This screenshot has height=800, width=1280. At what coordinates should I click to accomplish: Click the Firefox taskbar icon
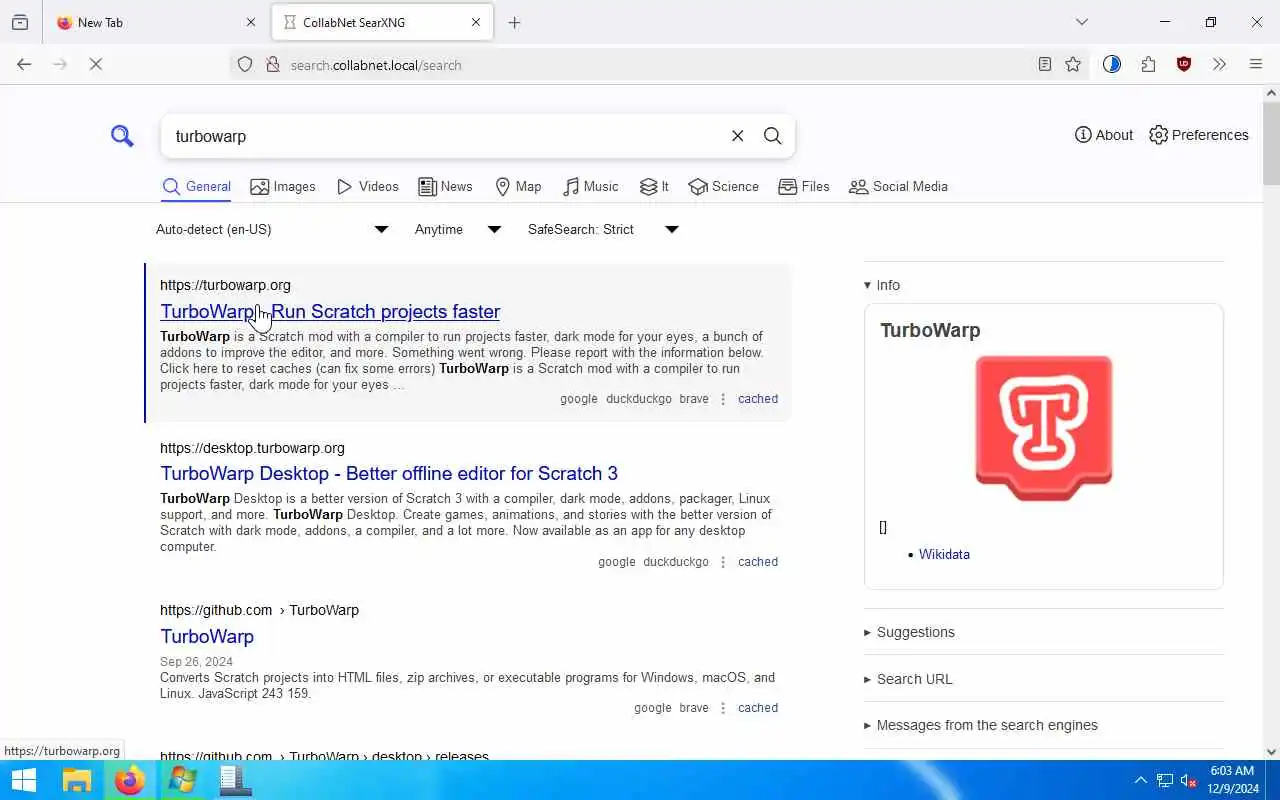click(129, 780)
